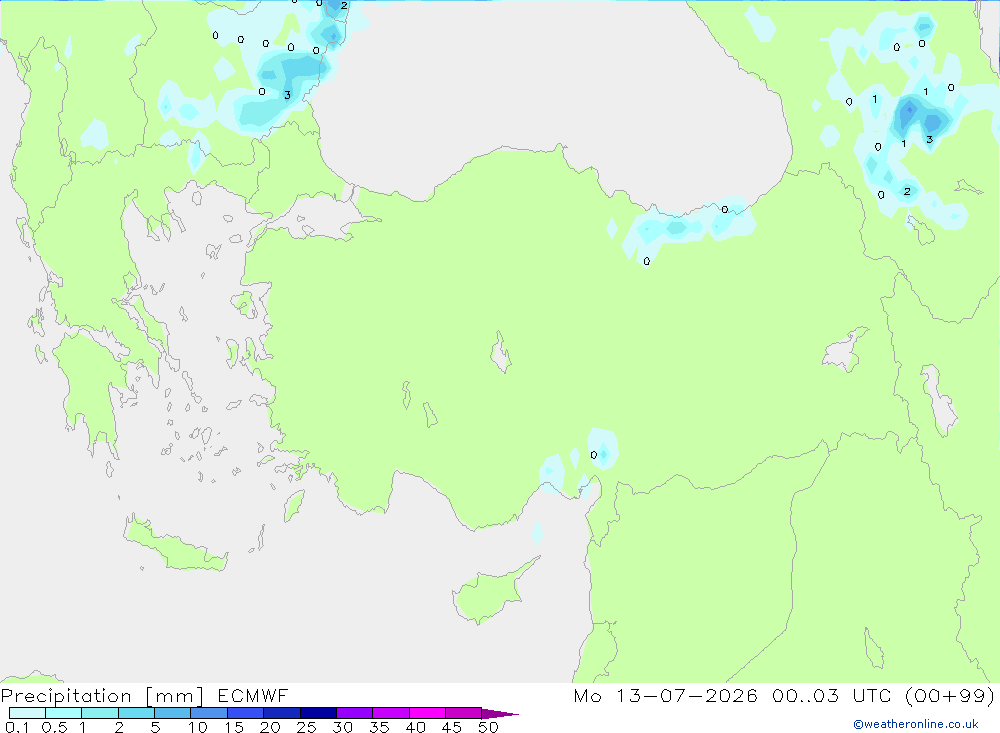The image size is (1000, 733).
Task: Open the weatheronline.co.uk link
Action: [x=916, y=724]
